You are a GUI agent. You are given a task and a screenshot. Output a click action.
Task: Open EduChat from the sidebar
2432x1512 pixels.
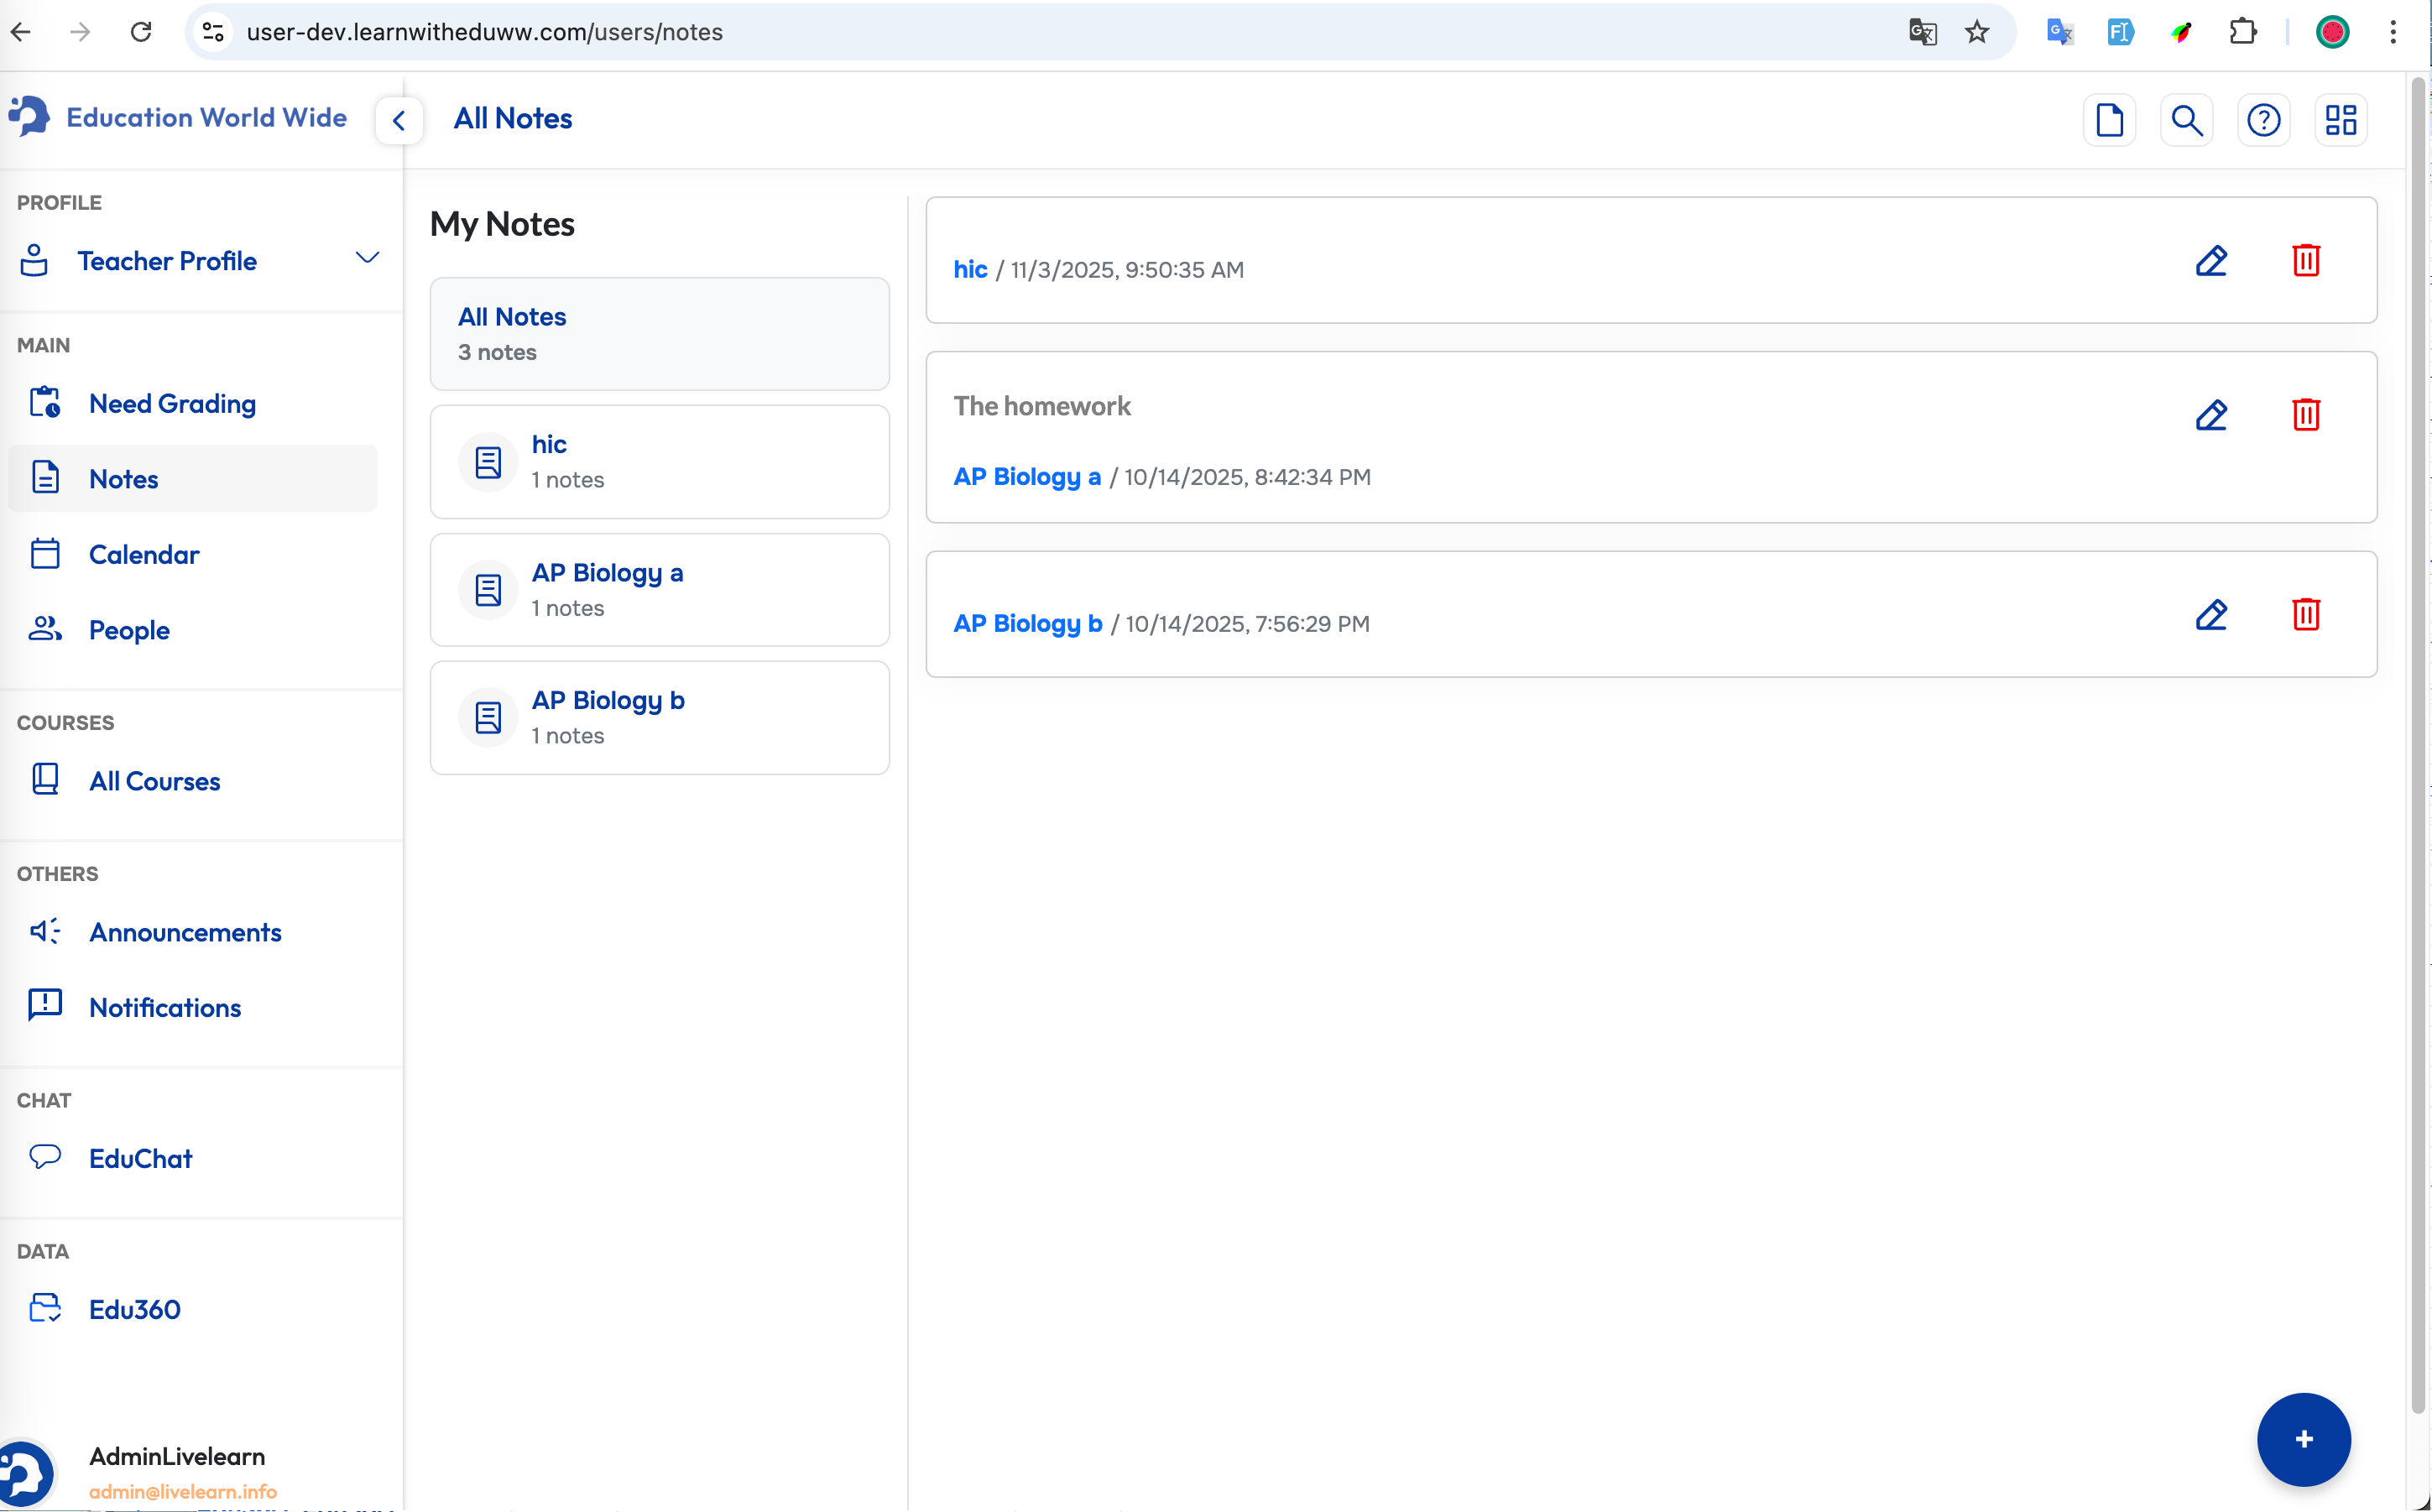(x=140, y=1159)
